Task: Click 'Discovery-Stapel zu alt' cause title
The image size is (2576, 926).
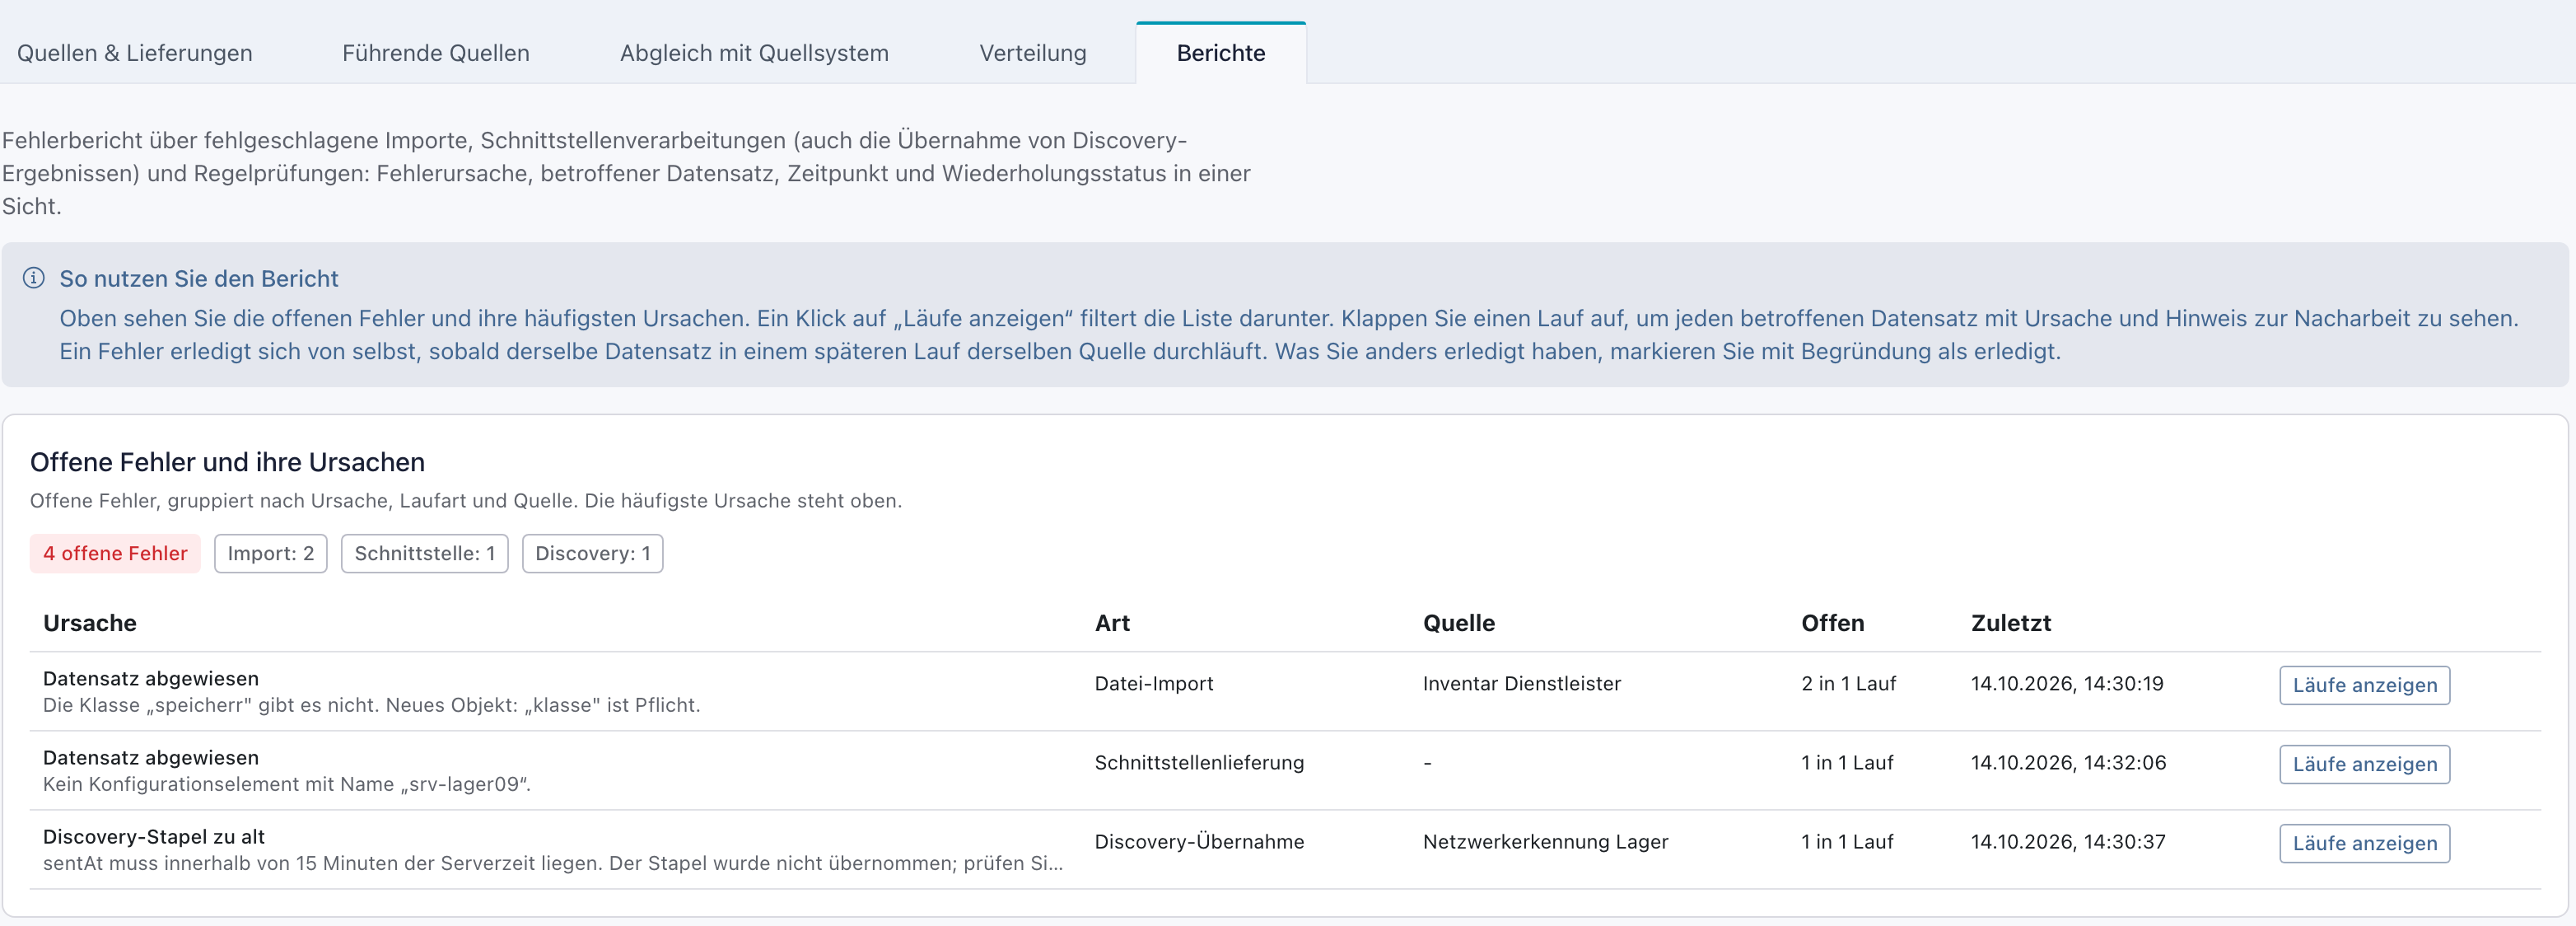Action: point(154,836)
